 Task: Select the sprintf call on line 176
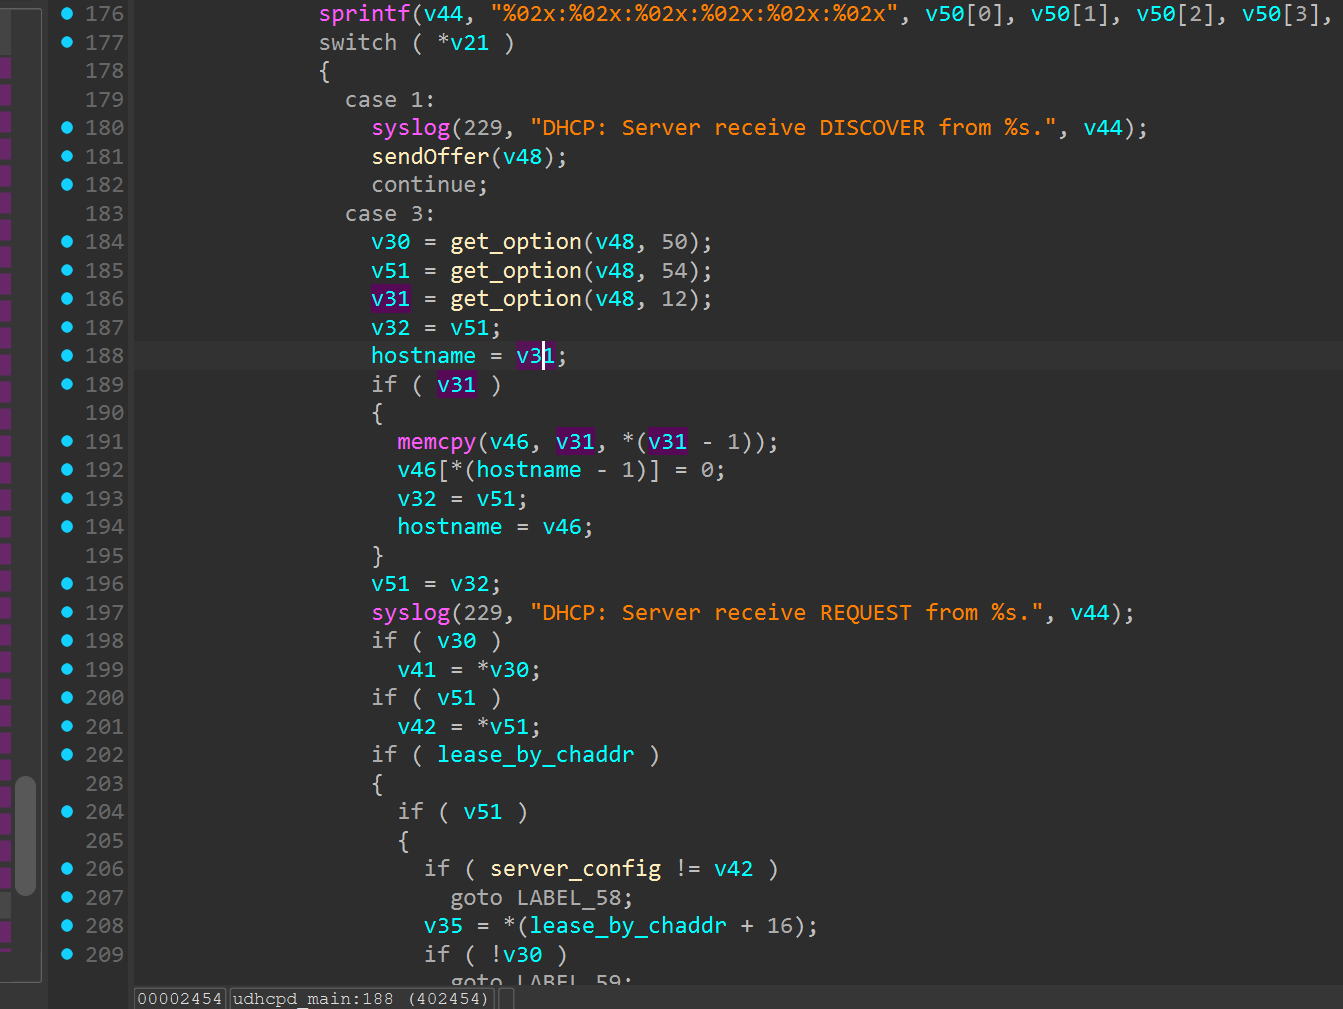[x=364, y=14]
